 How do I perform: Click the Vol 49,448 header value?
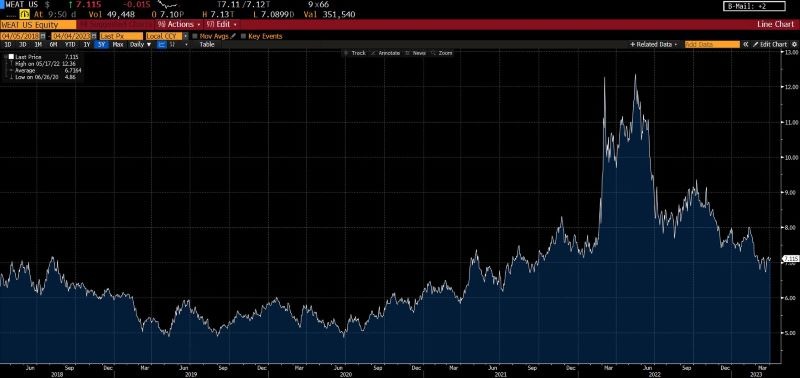coord(112,14)
